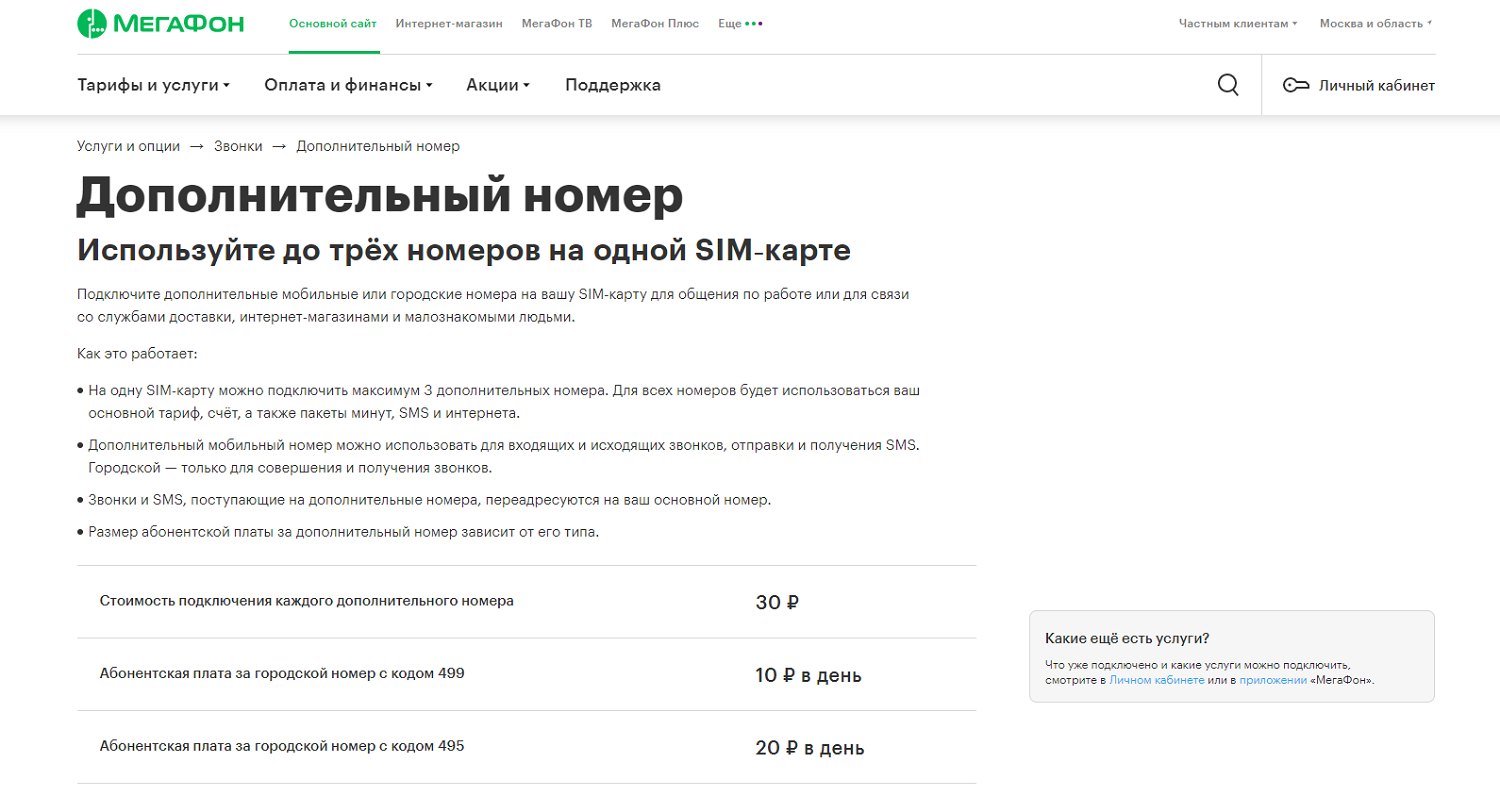The image size is (1500, 796).
Task: Expand Тарифы и услуги menu
Action: click(153, 85)
